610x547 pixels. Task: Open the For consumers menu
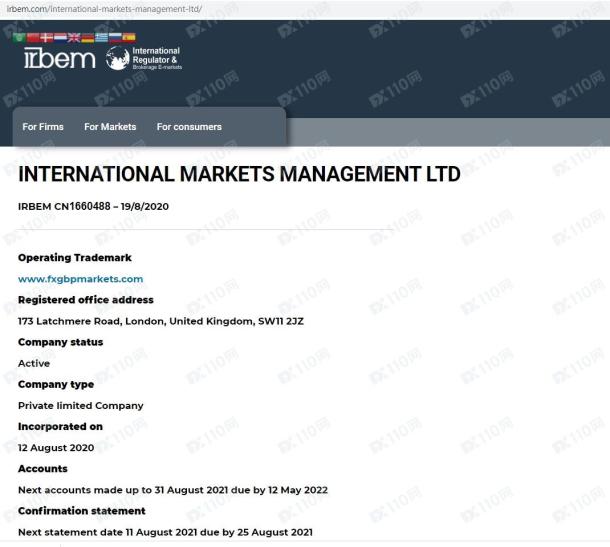(189, 127)
